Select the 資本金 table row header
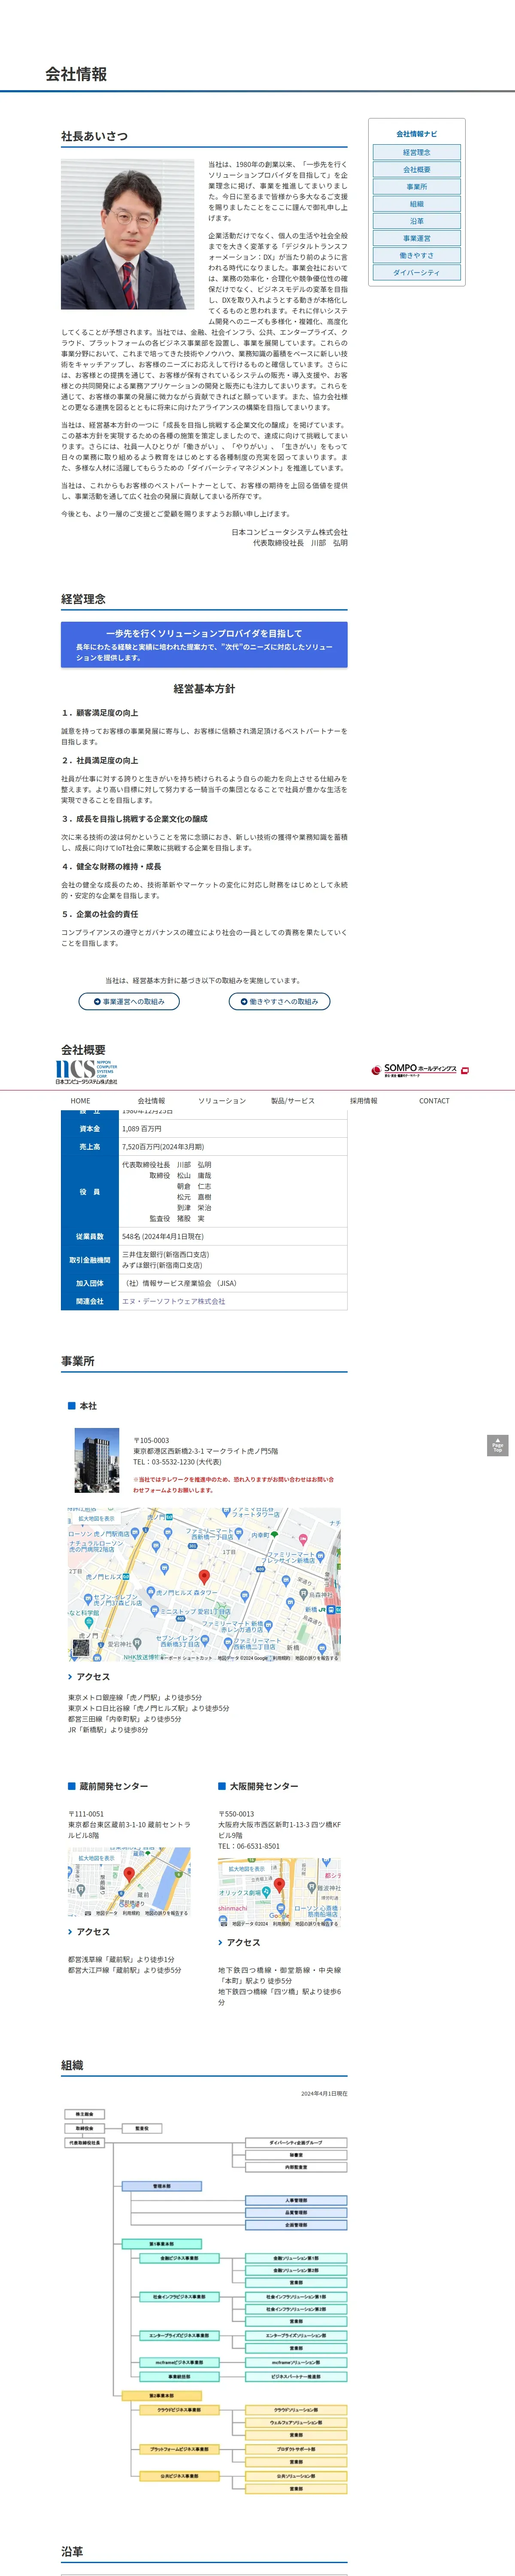 tap(90, 1128)
